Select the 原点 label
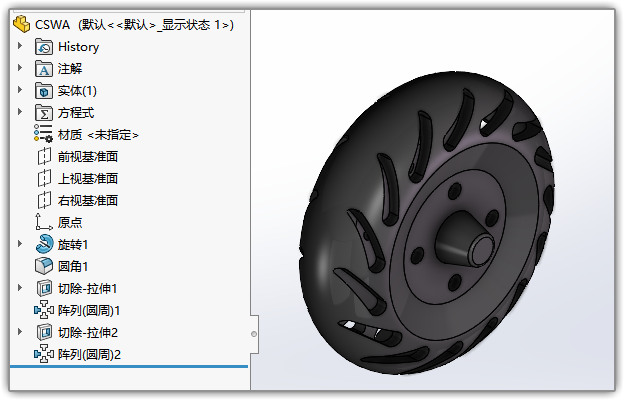 (70, 222)
